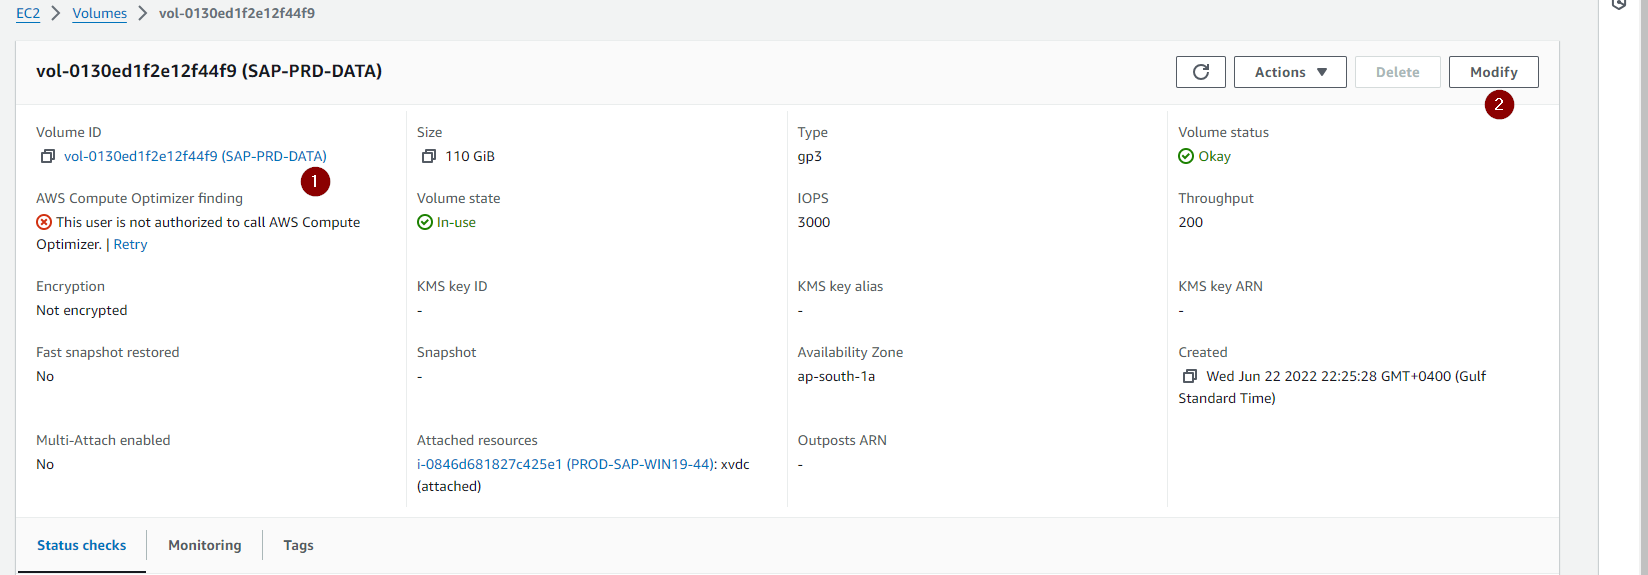This screenshot has height=575, width=1648.
Task: Click the 'KMS key alias' label
Action: pos(840,286)
